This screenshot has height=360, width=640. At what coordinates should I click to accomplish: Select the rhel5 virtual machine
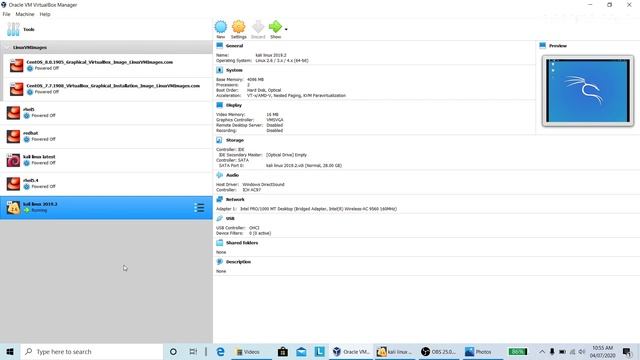tap(106, 113)
